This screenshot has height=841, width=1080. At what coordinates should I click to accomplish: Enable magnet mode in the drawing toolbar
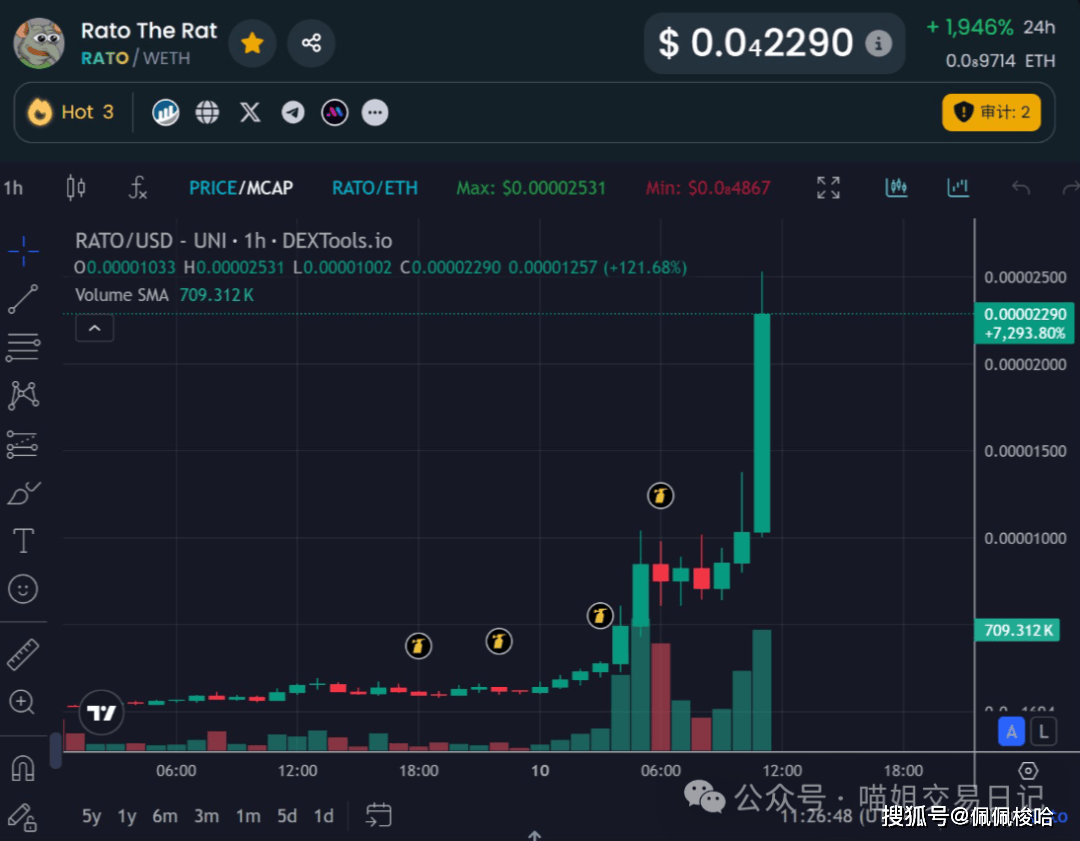pos(22,768)
